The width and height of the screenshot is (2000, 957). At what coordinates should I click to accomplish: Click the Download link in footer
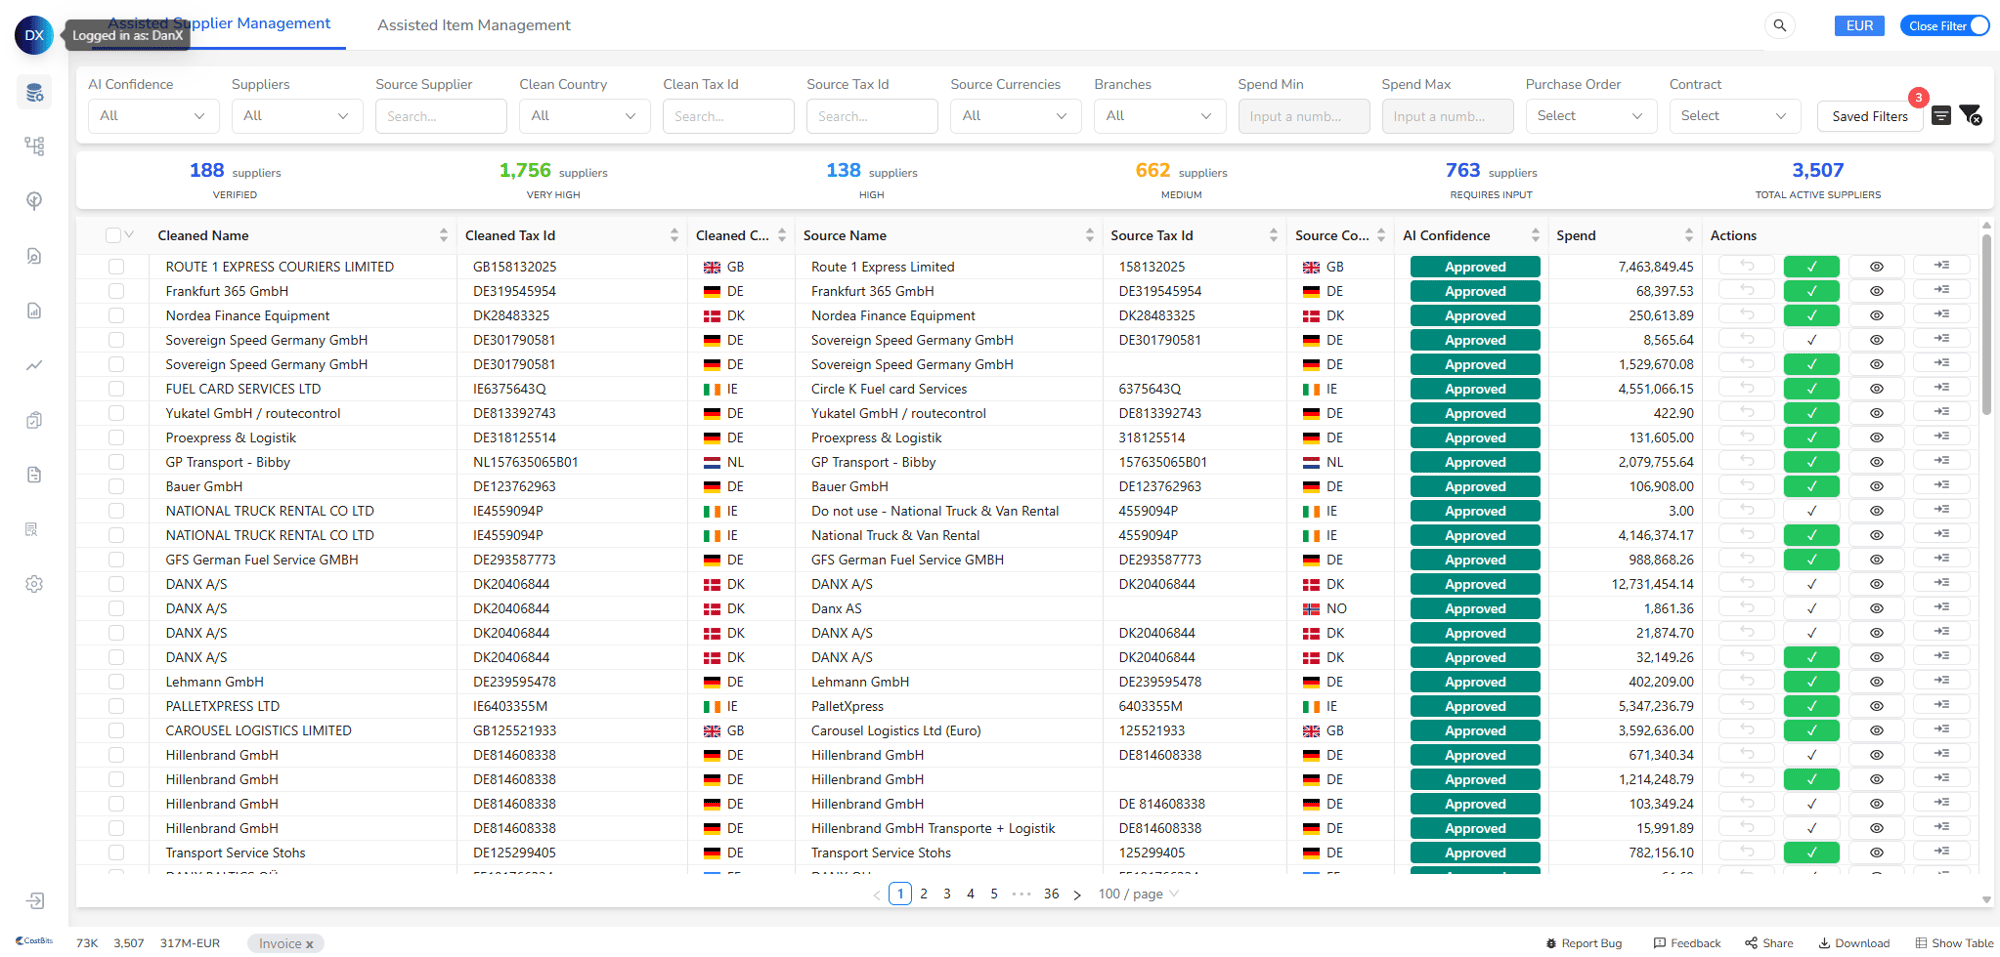[x=1854, y=943]
